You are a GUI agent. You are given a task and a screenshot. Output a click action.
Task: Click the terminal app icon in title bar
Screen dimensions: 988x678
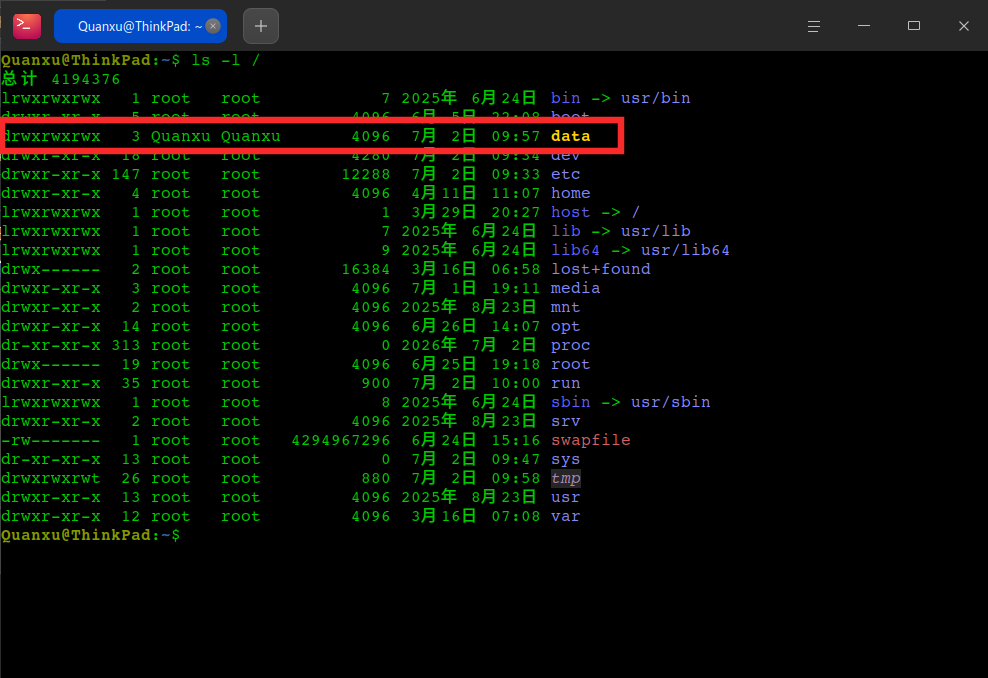tap(26, 26)
